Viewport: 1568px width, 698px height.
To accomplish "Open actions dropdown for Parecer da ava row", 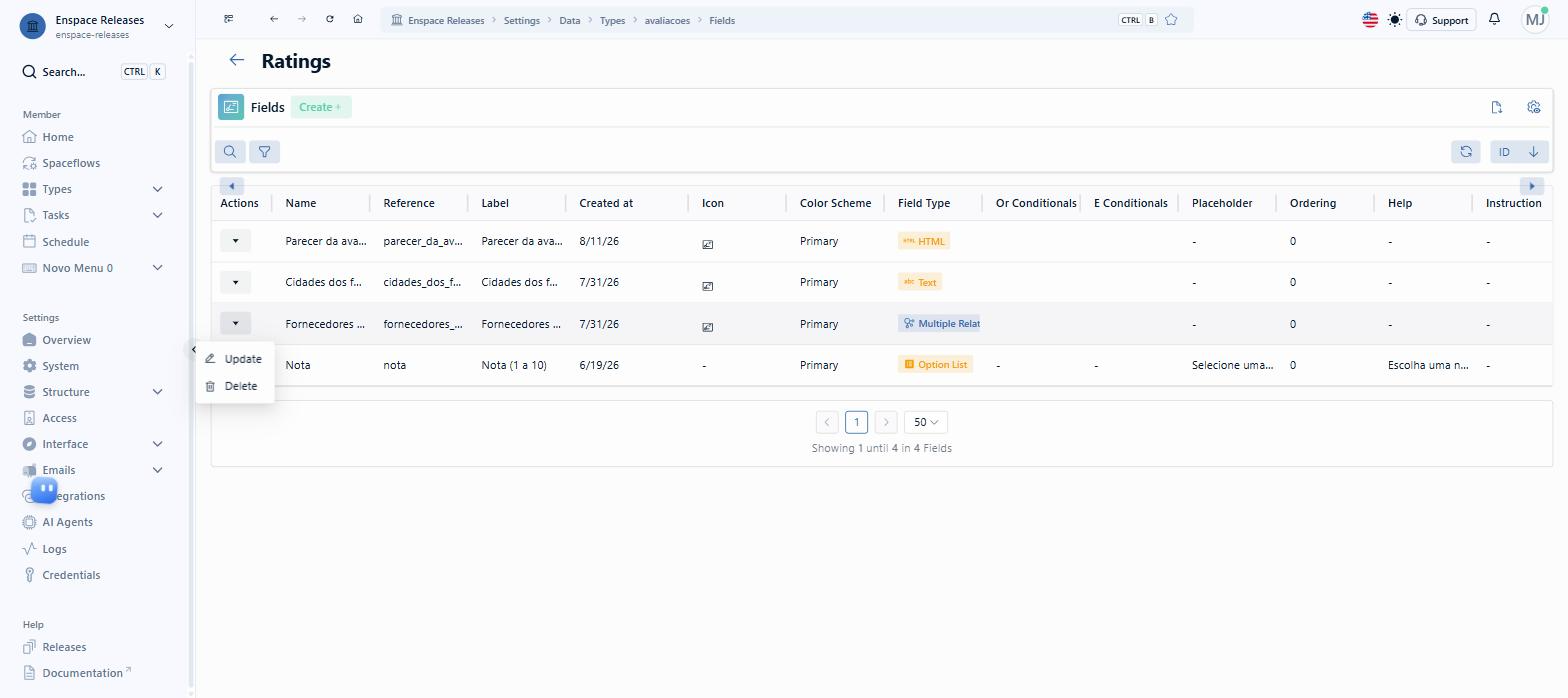I will pyautogui.click(x=236, y=241).
